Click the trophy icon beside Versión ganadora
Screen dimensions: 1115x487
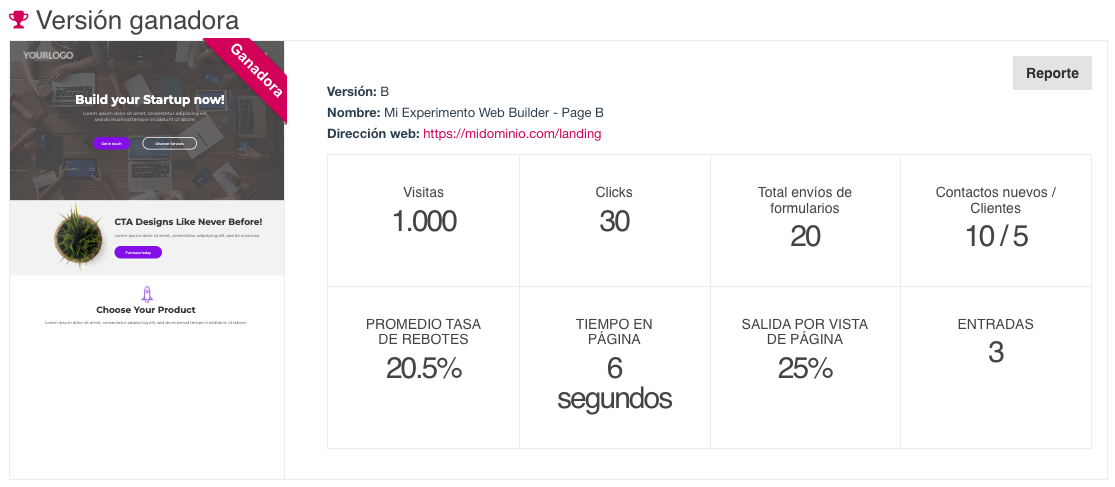pyautogui.click(x=18, y=20)
